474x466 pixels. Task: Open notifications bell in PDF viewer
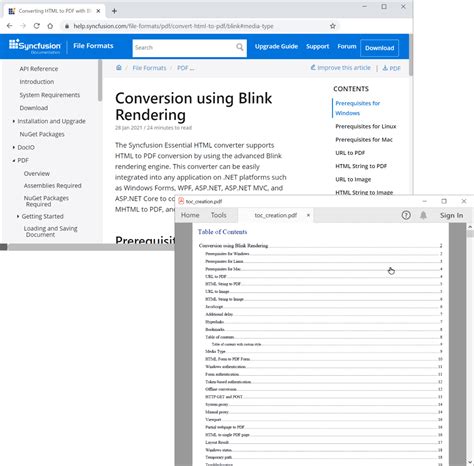tap(423, 215)
